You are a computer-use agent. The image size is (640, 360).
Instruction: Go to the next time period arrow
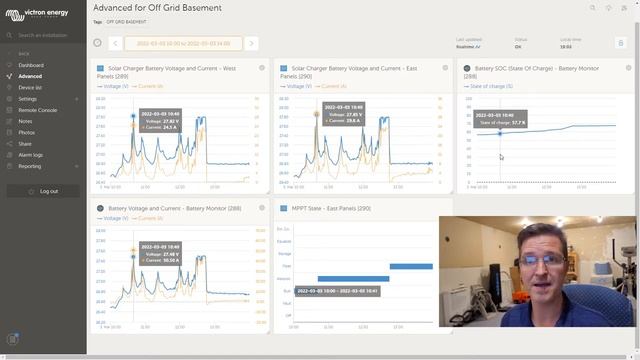[x=251, y=43]
